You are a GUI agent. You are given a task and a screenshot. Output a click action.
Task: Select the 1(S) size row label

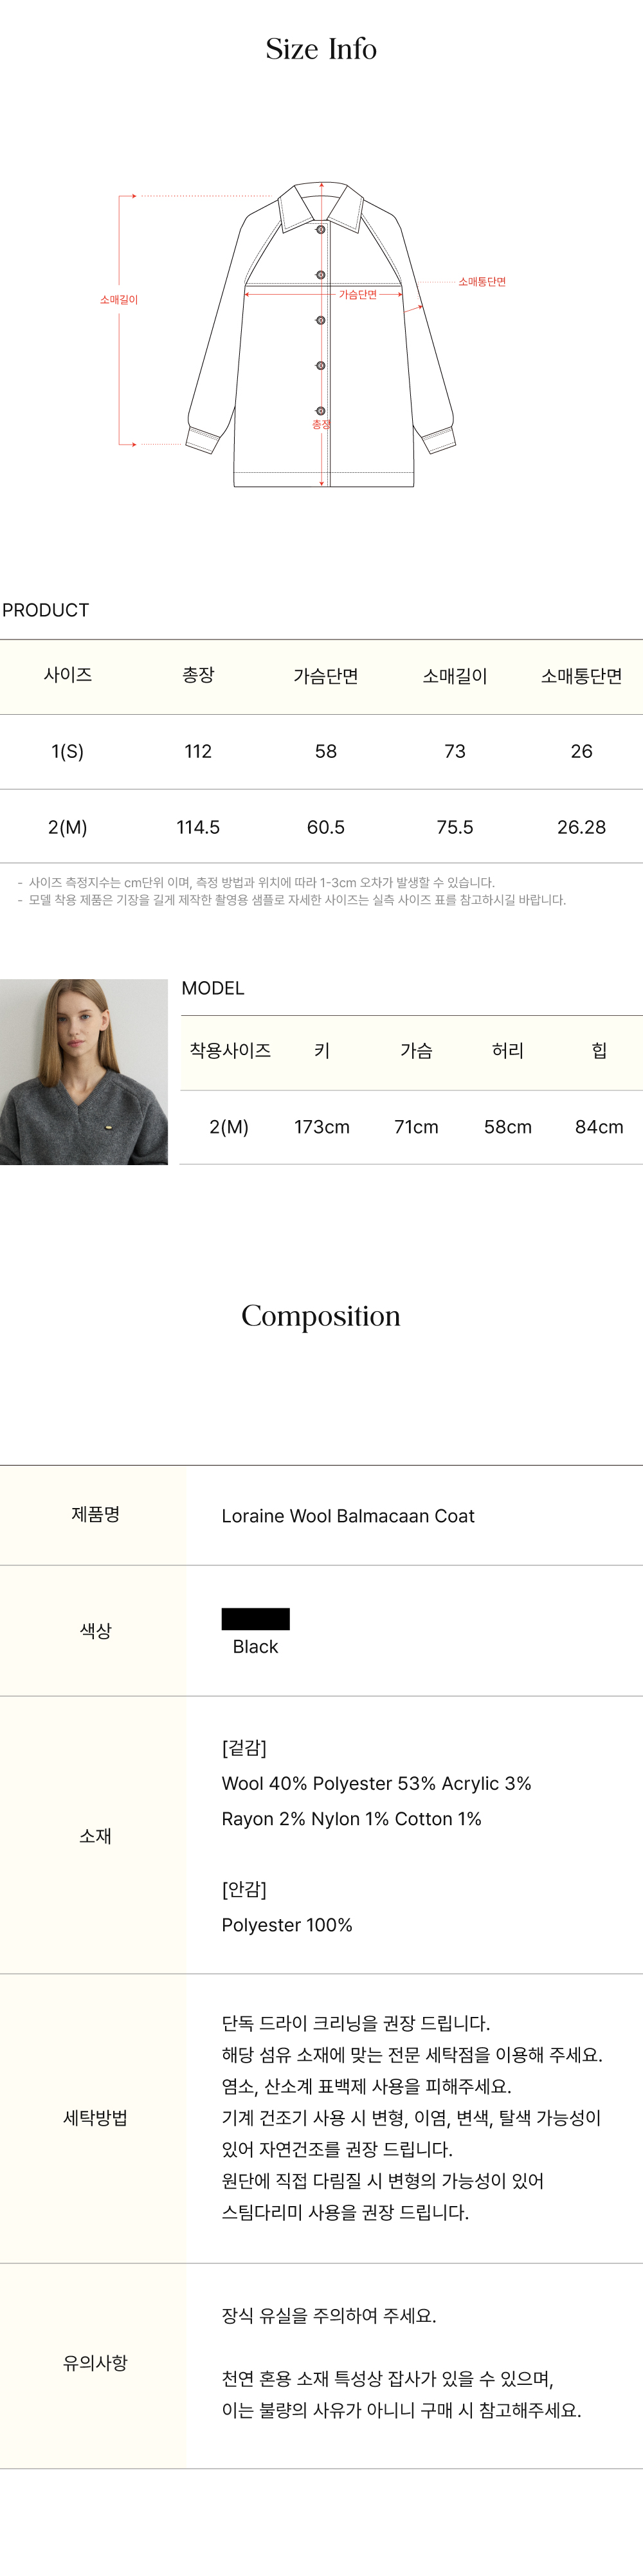click(x=68, y=751)
